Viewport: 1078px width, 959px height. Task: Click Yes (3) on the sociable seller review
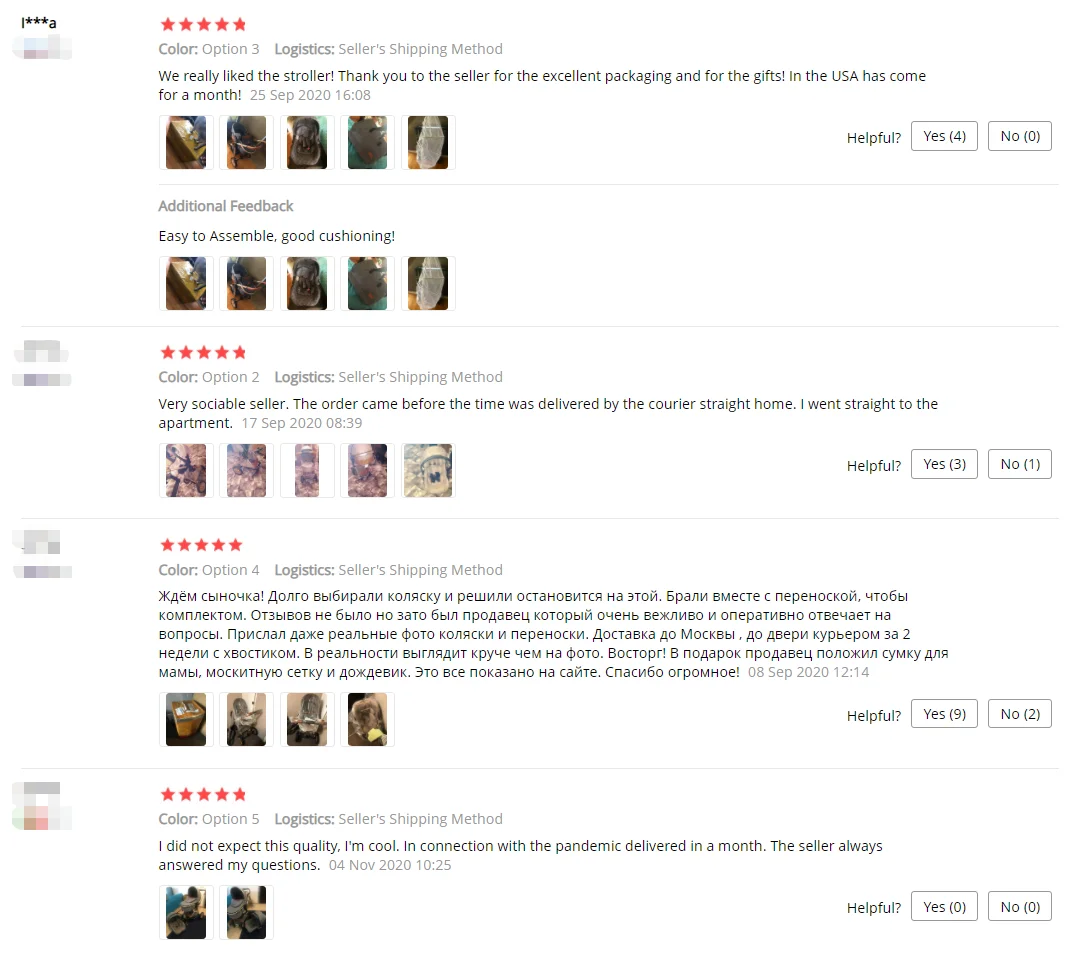[x=943, y=464]
